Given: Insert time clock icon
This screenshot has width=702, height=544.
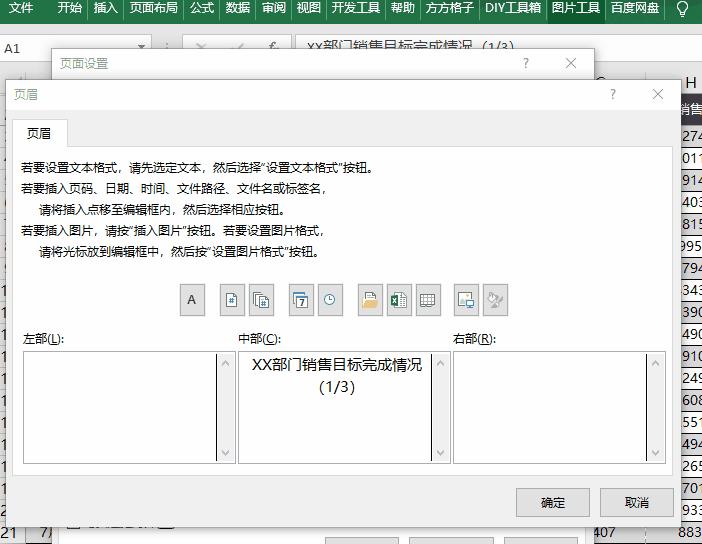Looking at the screenshot, I should coord(330,300).
